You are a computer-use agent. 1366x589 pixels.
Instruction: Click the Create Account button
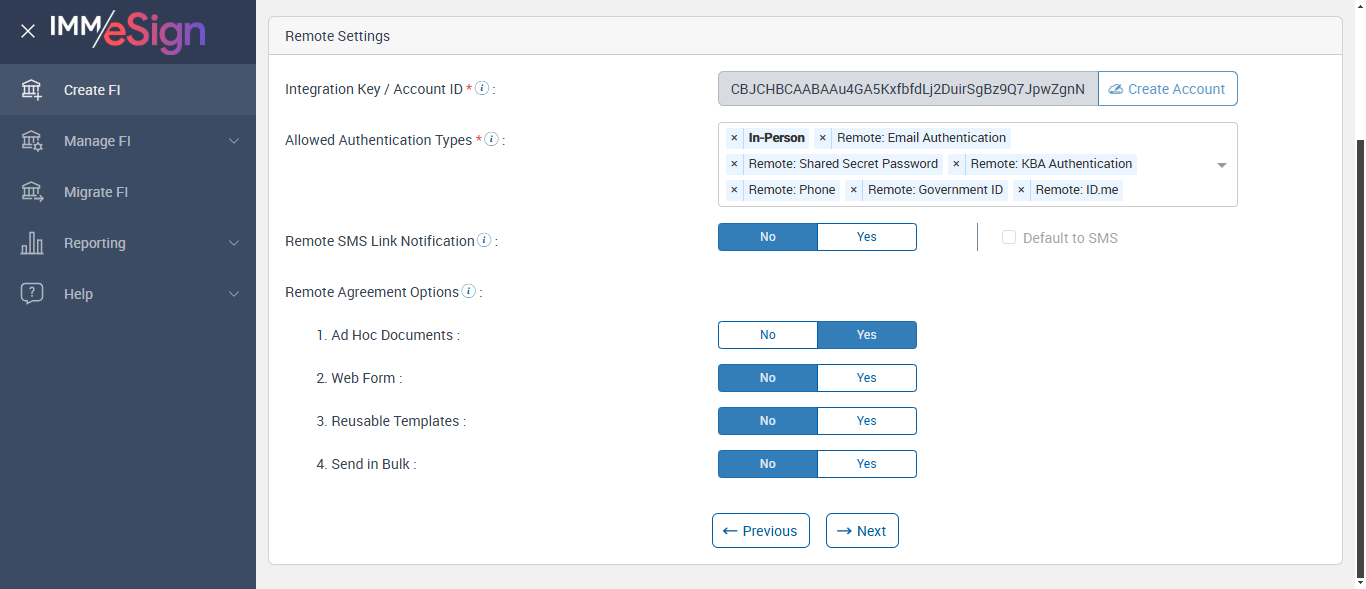pos(1167,89)
